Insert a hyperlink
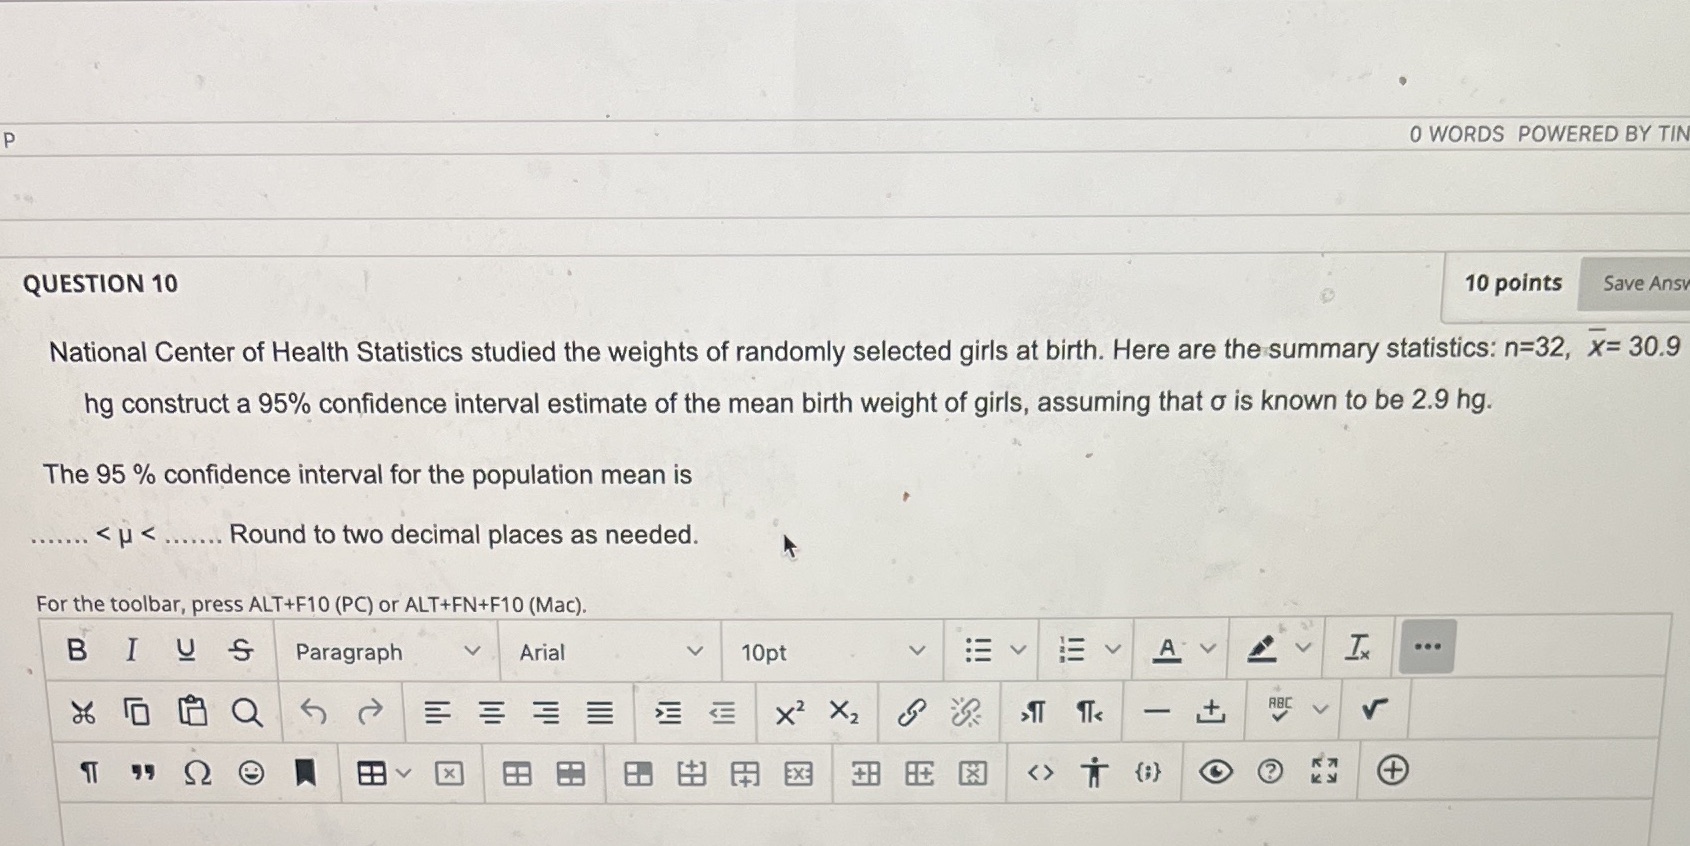This screenshot has width=1690, height=846. (x=911, y=713)
